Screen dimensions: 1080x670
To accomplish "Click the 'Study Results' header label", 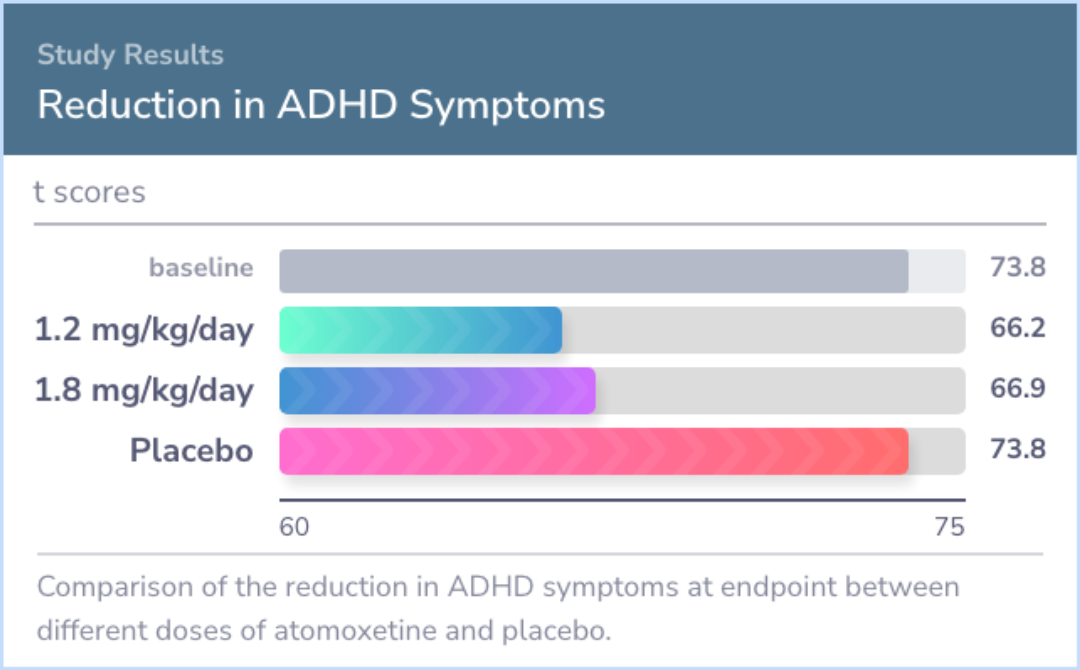I will 130,55.
